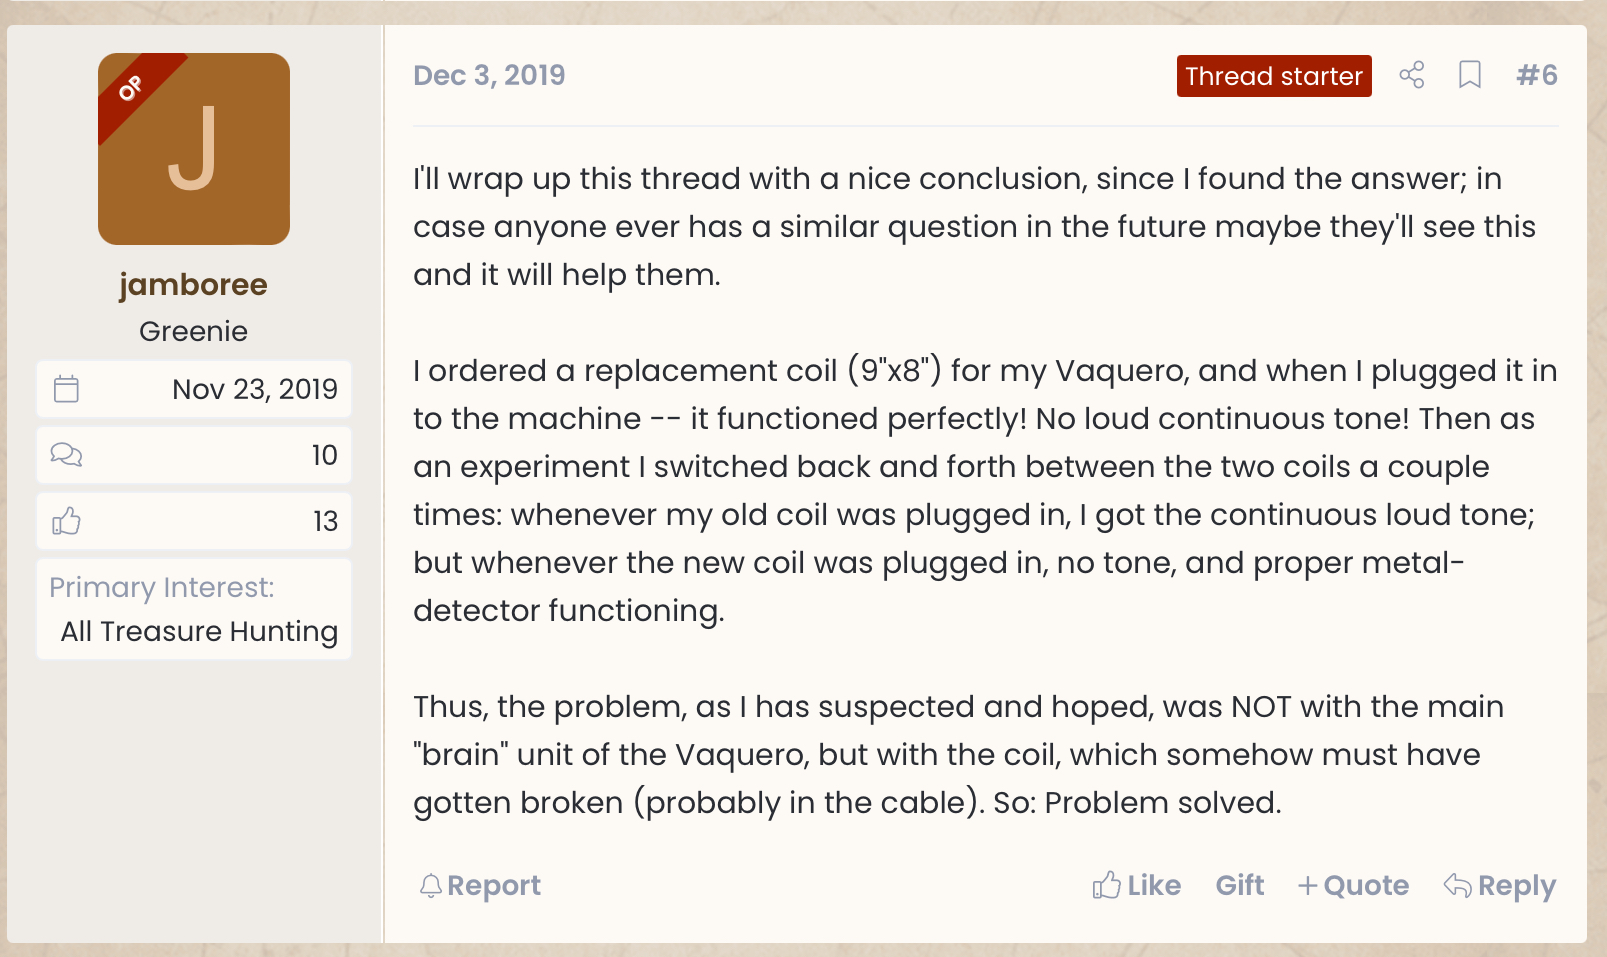
Task: Click the calendar joined-date icon
Action: pyautogui.click(x=66, y=389)
